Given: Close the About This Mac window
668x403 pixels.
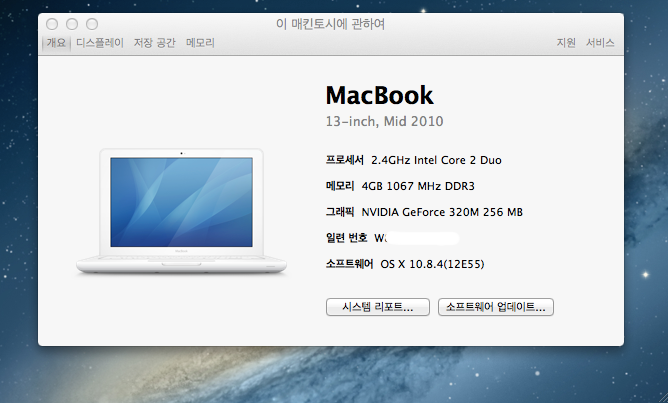Looking at the screenshot, I should pos(51,23).
